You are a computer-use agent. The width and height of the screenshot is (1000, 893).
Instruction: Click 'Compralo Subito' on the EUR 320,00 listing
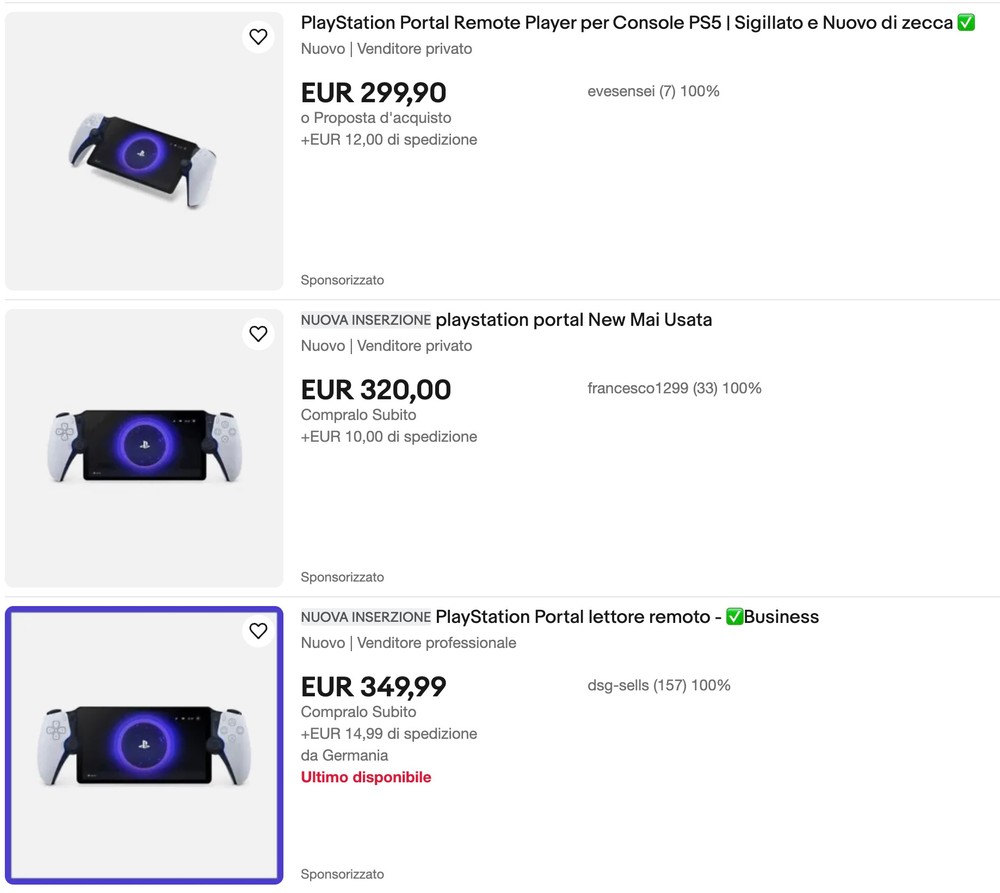coord(358,415)
